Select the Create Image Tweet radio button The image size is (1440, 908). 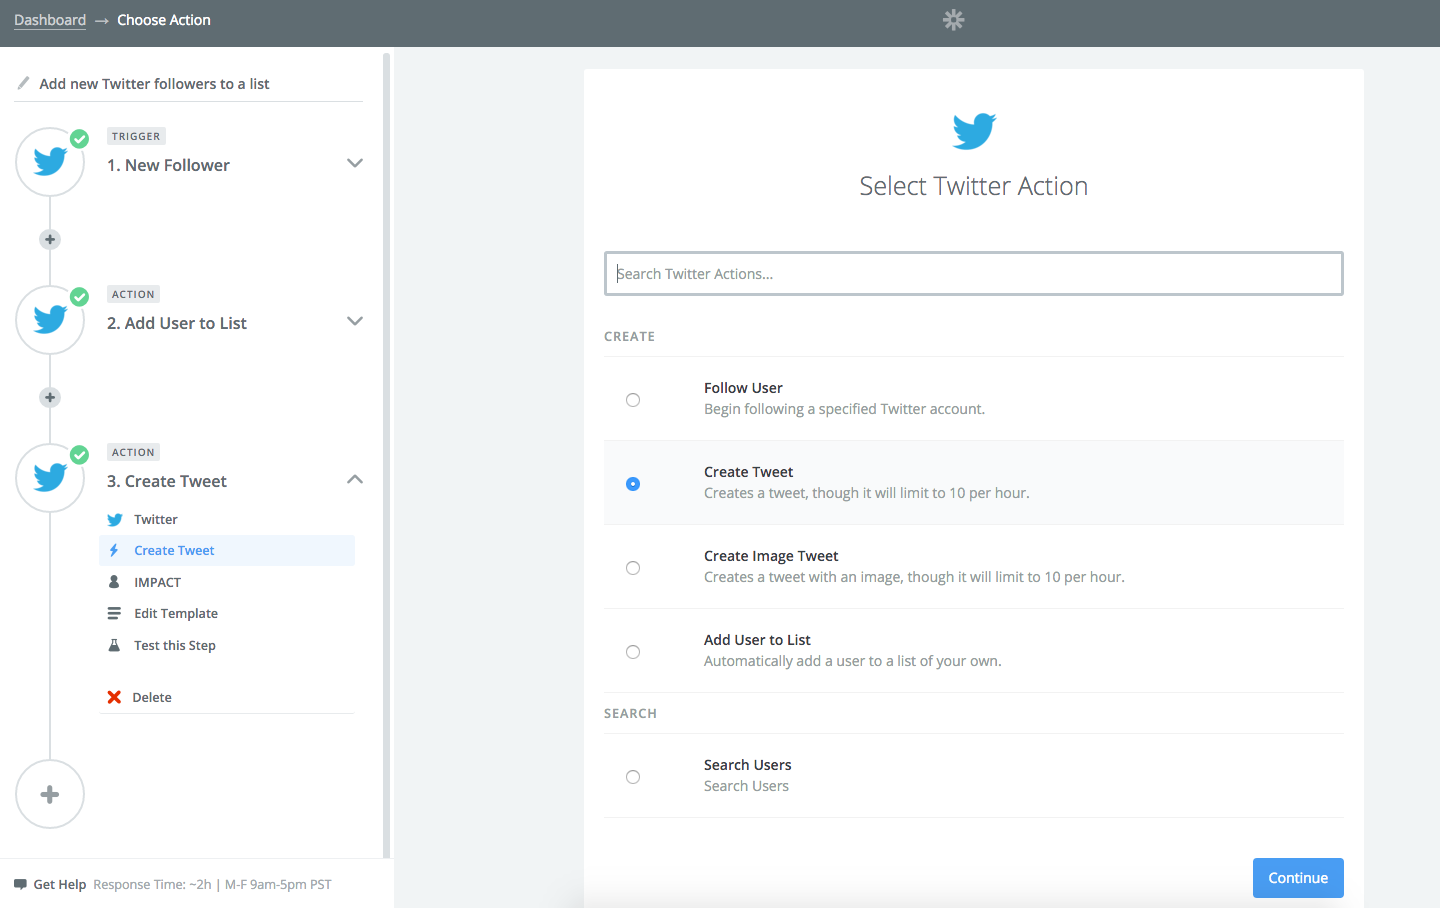[x=633, y=568]
